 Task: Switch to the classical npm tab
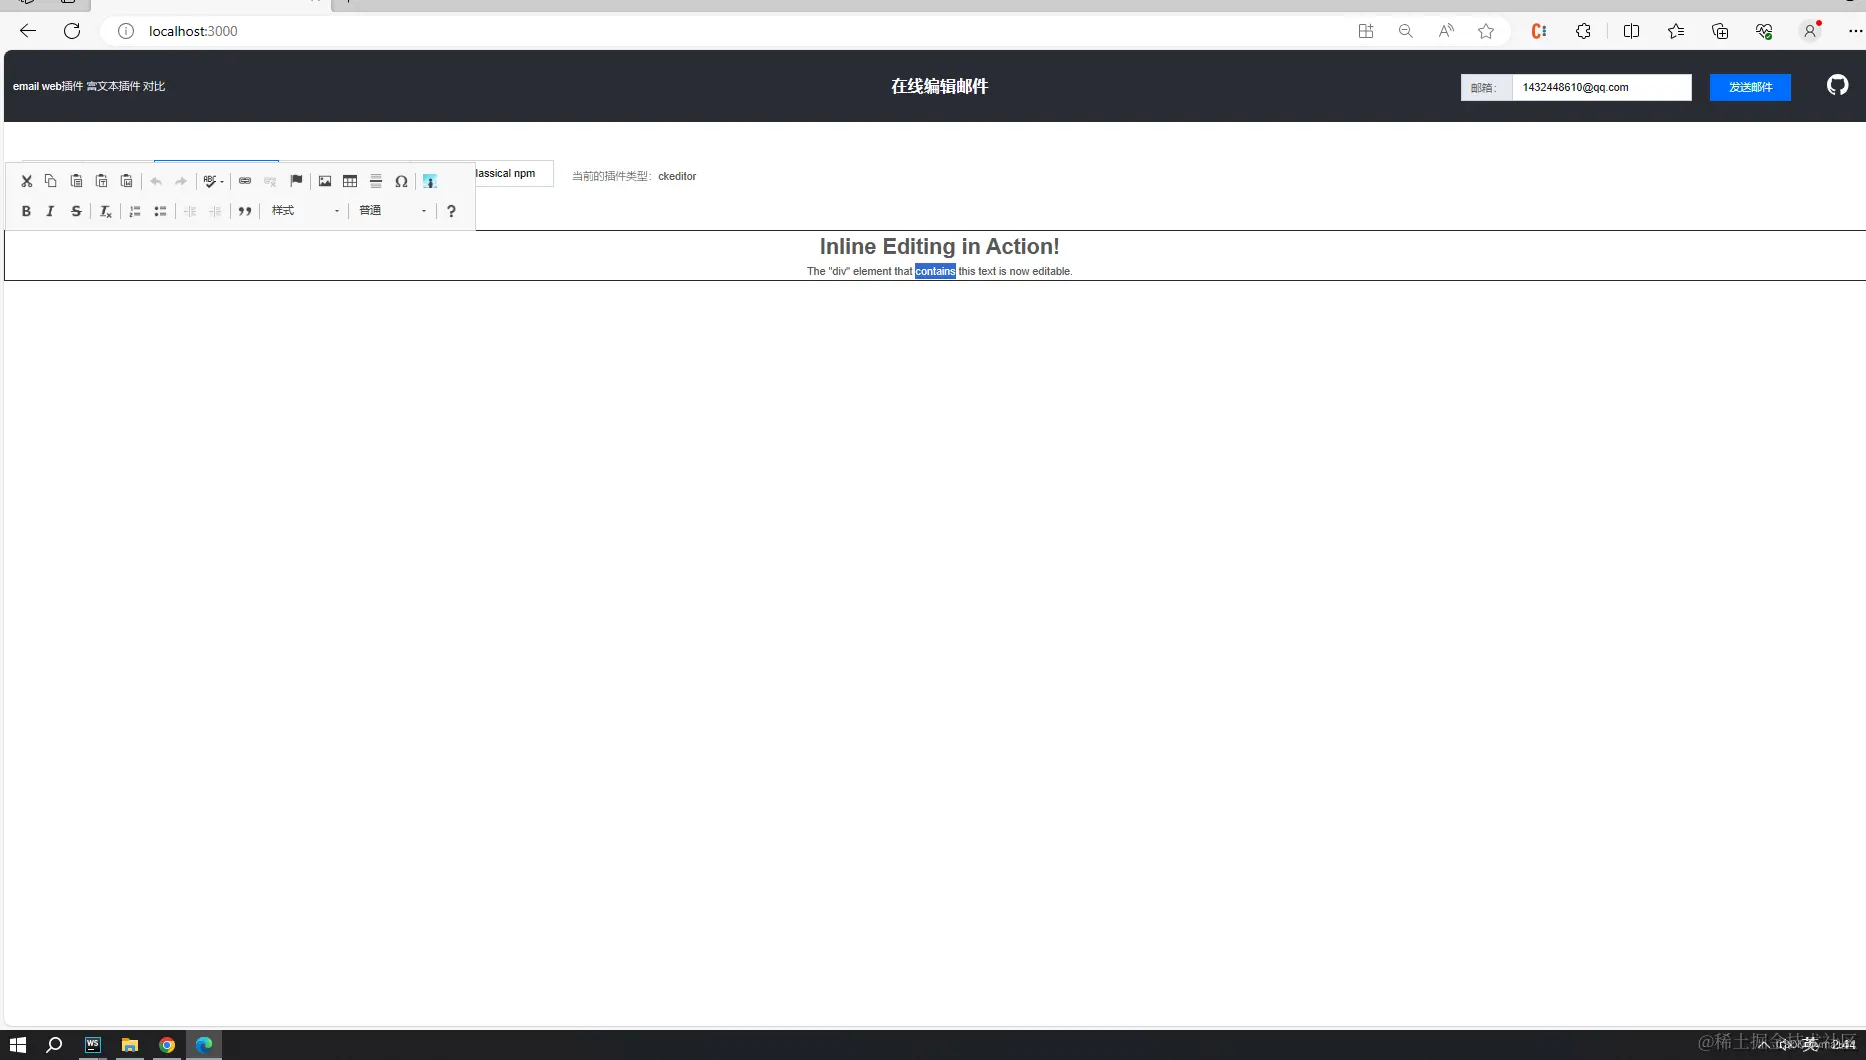click(505, 173)
